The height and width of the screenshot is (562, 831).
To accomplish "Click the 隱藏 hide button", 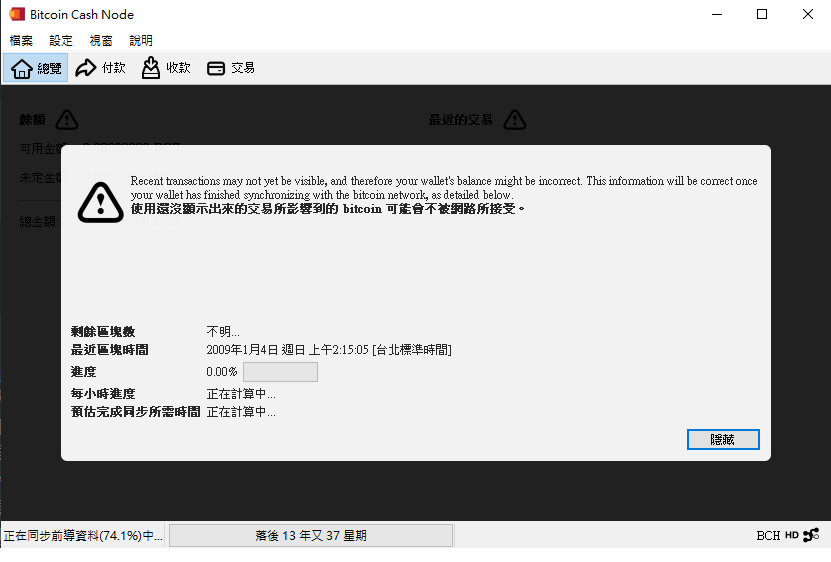I will [723, 439].
